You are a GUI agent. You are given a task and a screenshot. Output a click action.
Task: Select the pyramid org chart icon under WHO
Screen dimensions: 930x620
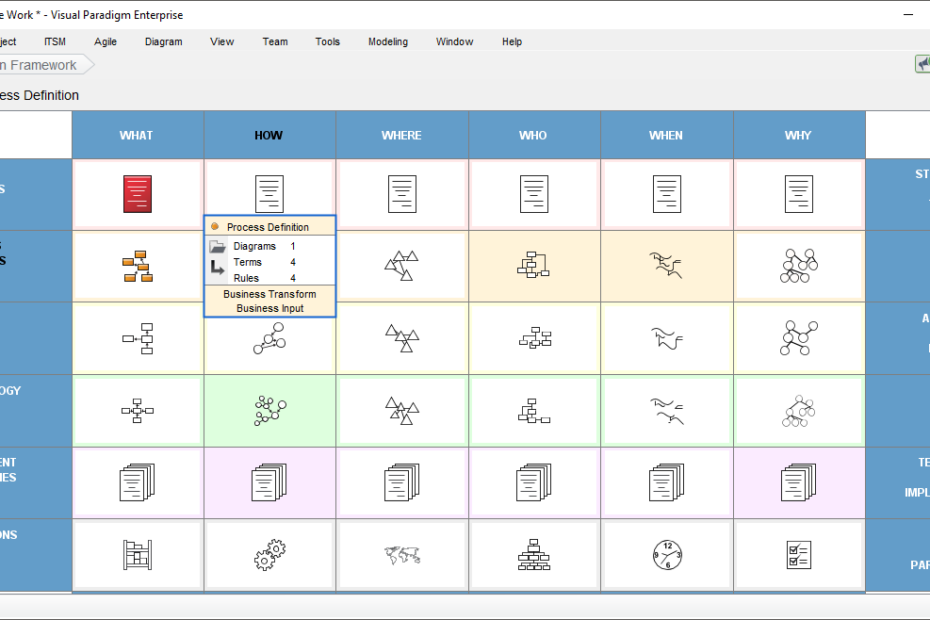(x=533, y=555)
